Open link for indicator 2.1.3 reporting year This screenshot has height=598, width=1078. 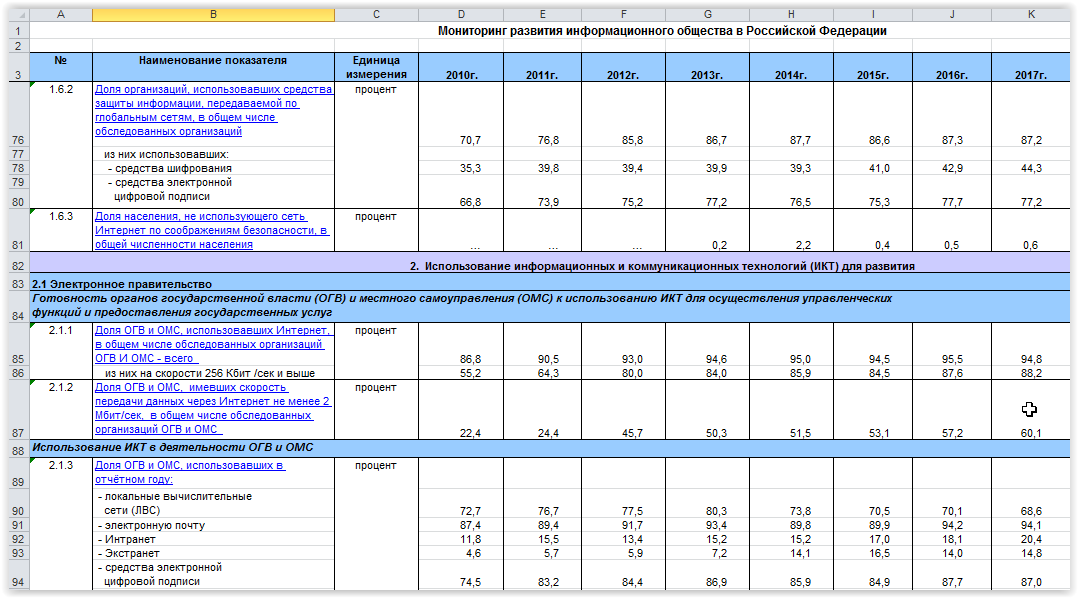[190, 472]
